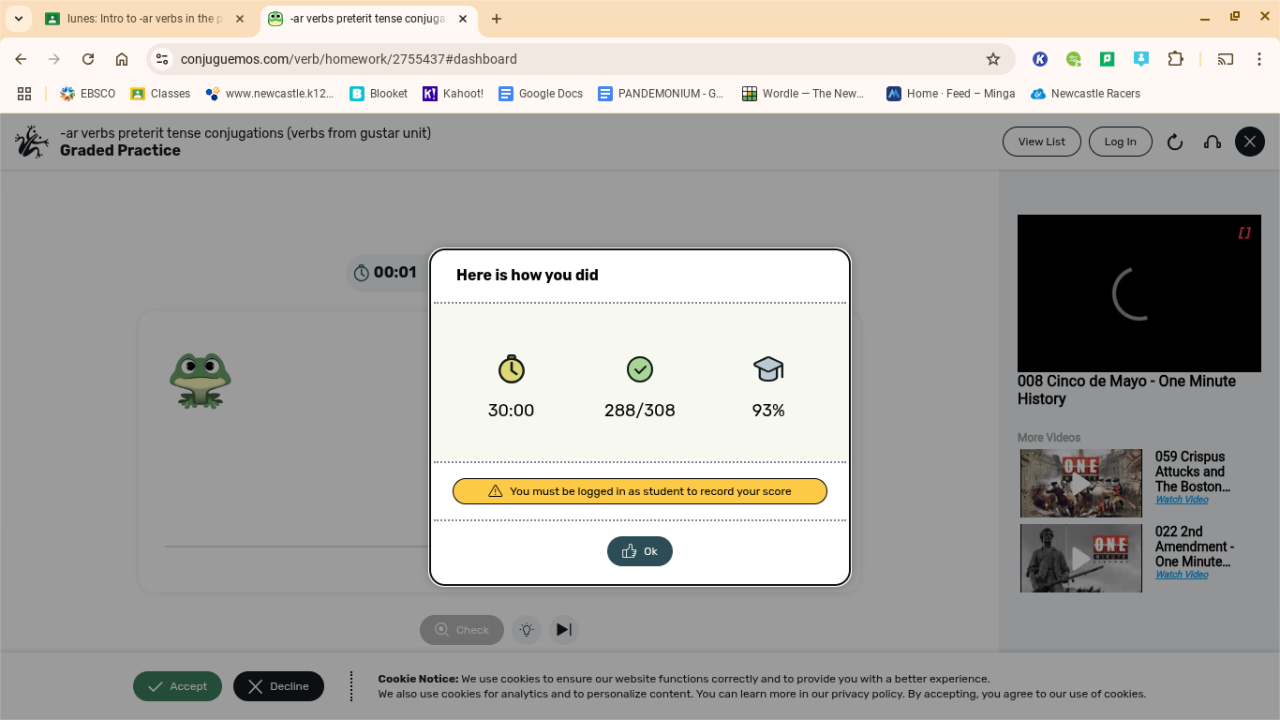Viewport: 1280px width, 720px height.
Task: Click the green frog mascot image
Action: 200,380
